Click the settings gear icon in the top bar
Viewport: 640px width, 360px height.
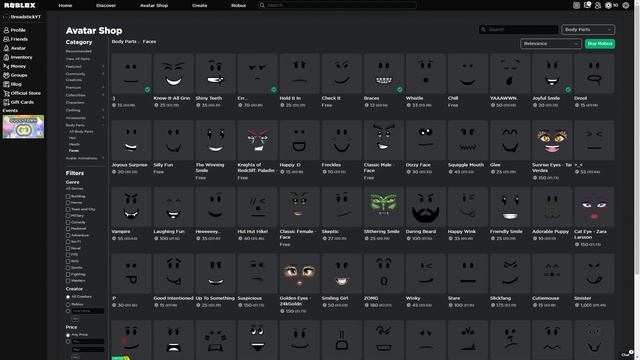(x=625, y=5)
